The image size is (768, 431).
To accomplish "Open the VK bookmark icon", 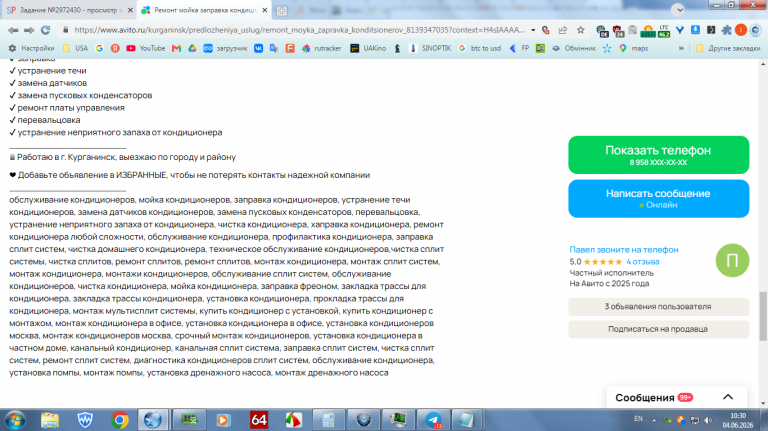I will [259, 48].
